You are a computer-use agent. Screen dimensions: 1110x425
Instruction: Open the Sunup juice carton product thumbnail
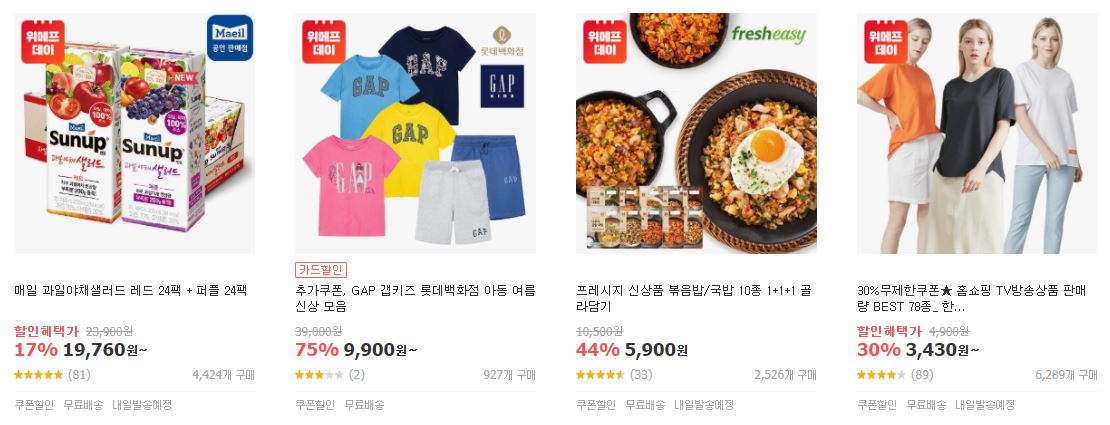135,133
